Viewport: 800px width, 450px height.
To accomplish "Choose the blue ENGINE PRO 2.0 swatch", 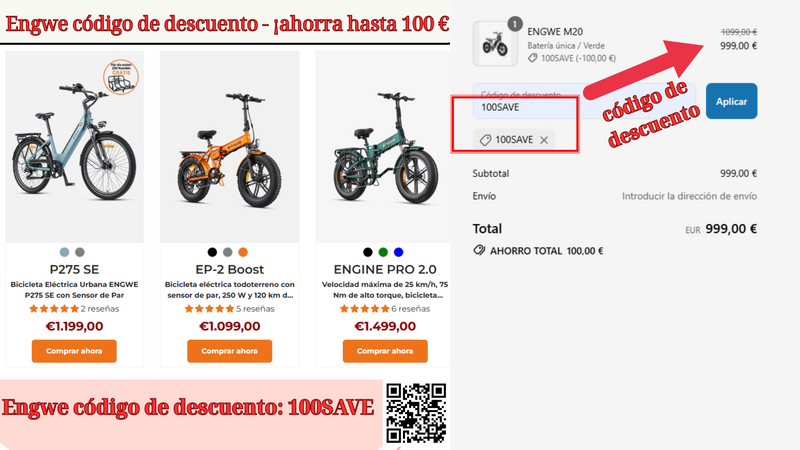I will (398, 252).
